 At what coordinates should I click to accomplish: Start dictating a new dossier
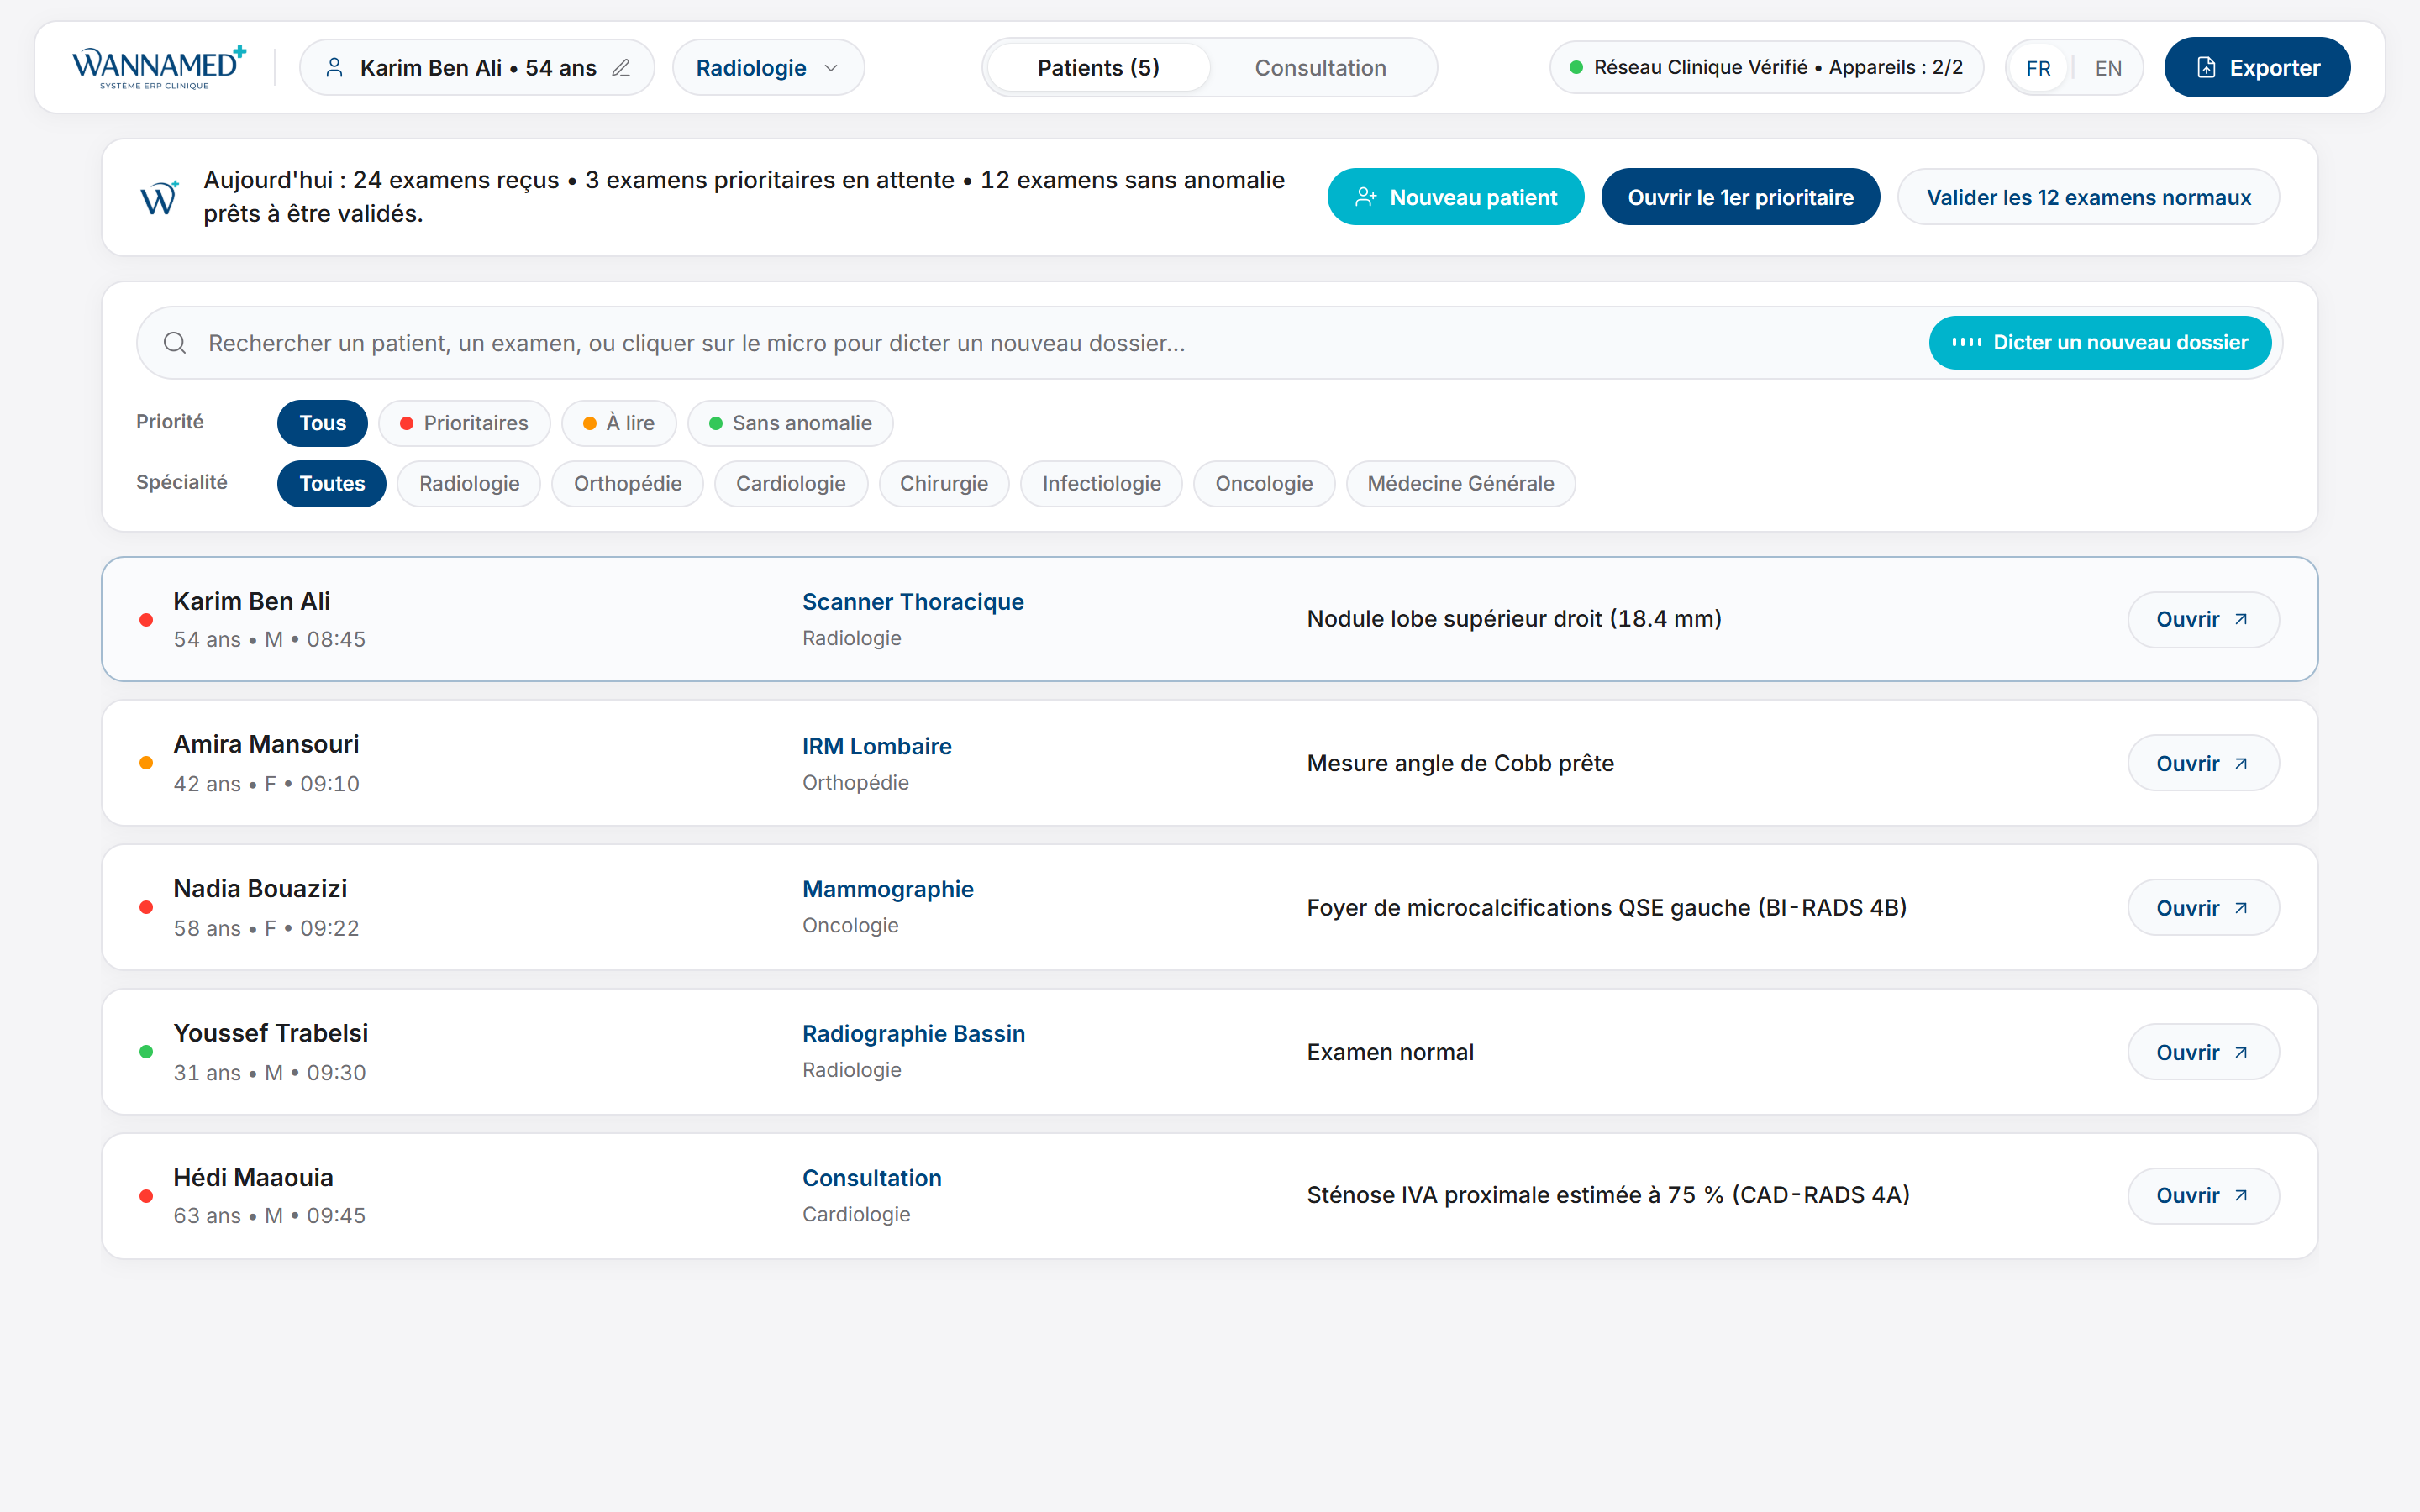click(x=2100, y=343)
